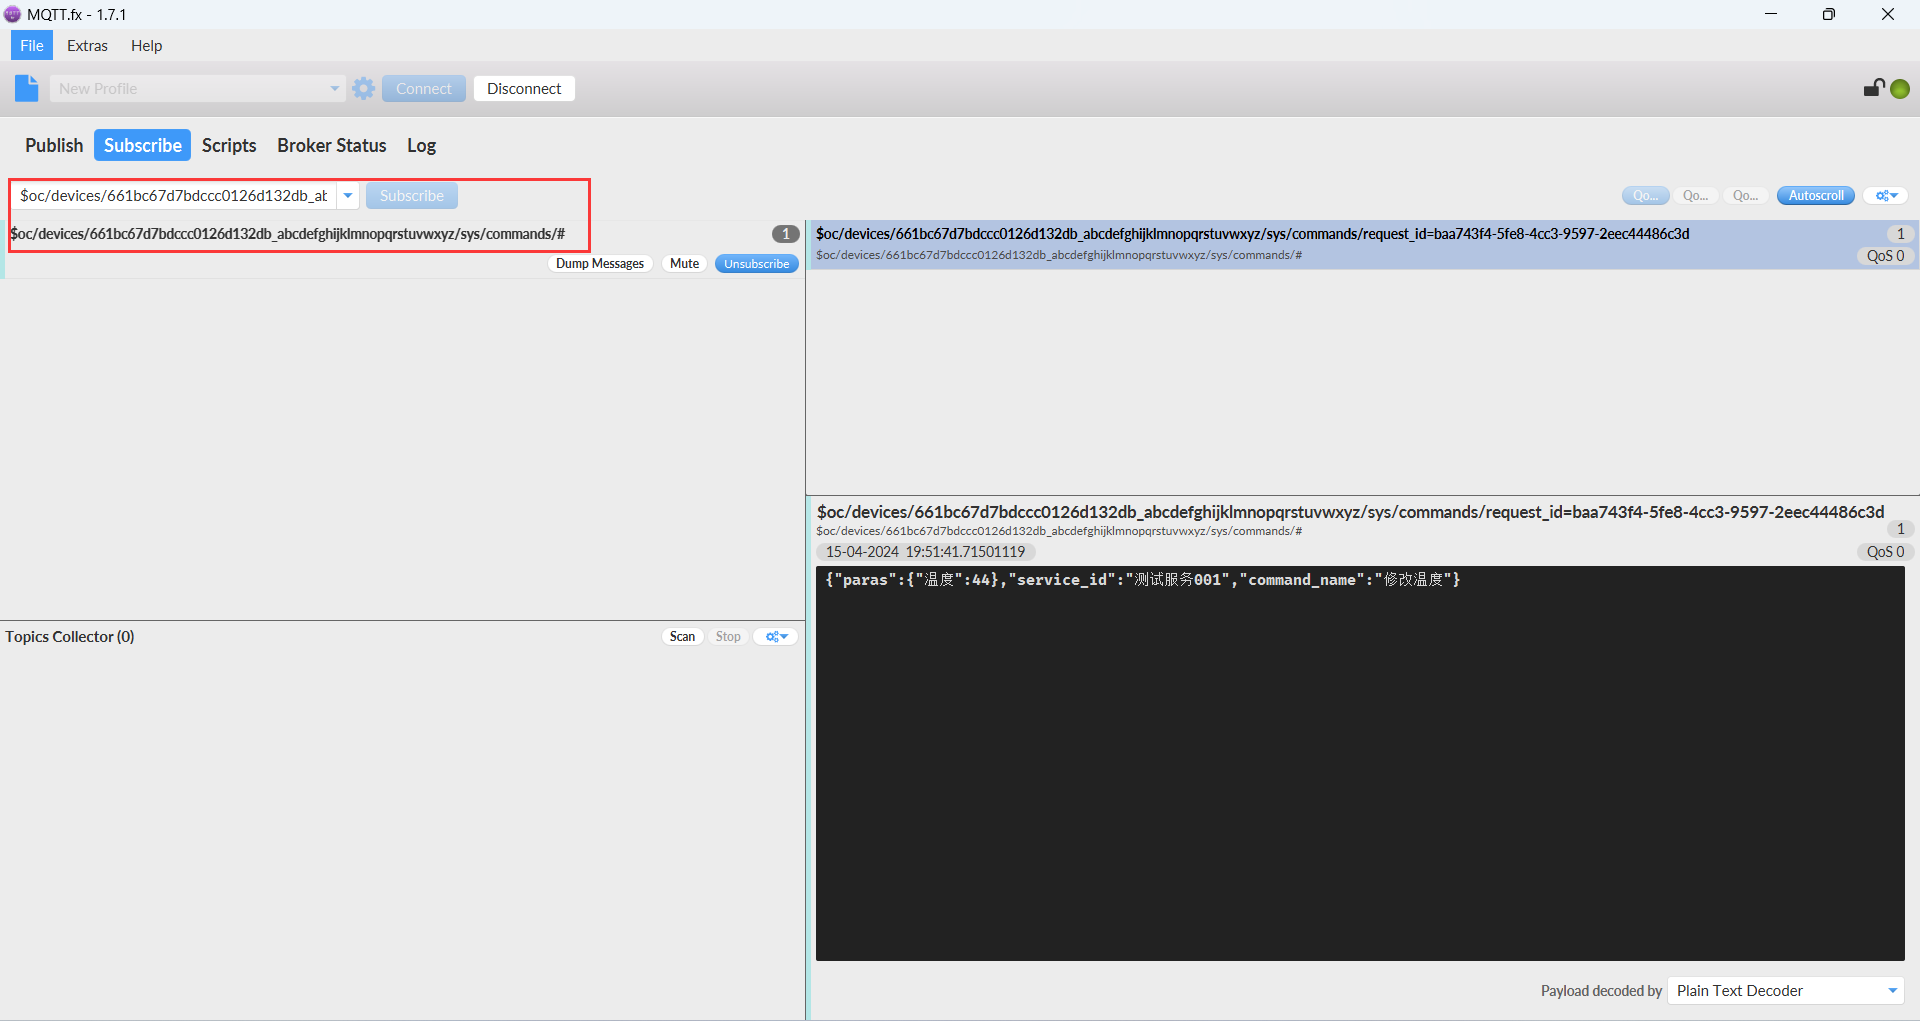The height and width of the screenshot is (1021, 1920).
Task: Click the Disconnect button
Action: 524,88
